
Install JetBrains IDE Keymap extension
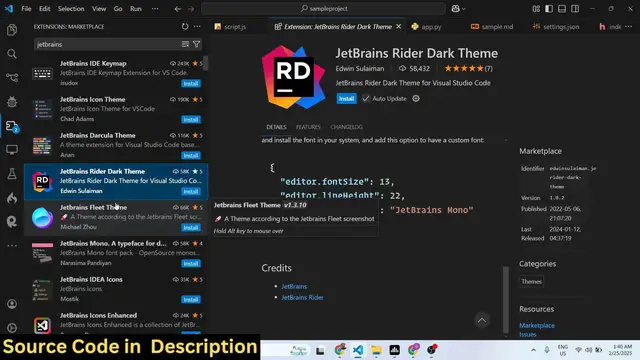tap(191, 84)
